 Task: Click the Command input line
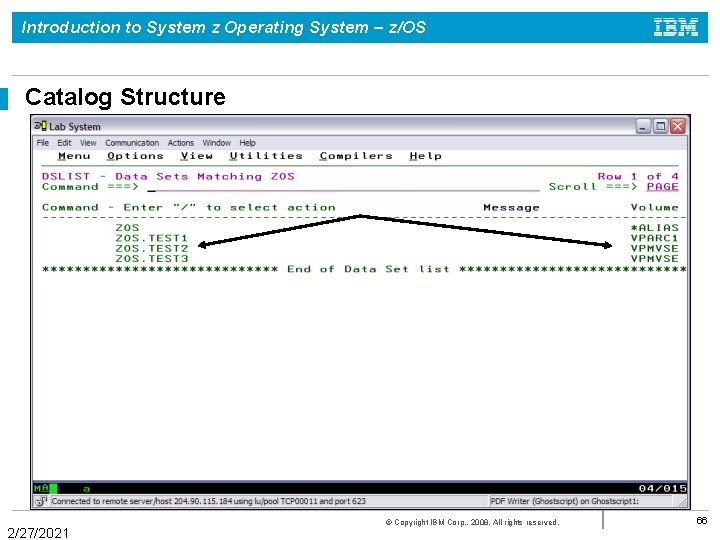[343, 187]
